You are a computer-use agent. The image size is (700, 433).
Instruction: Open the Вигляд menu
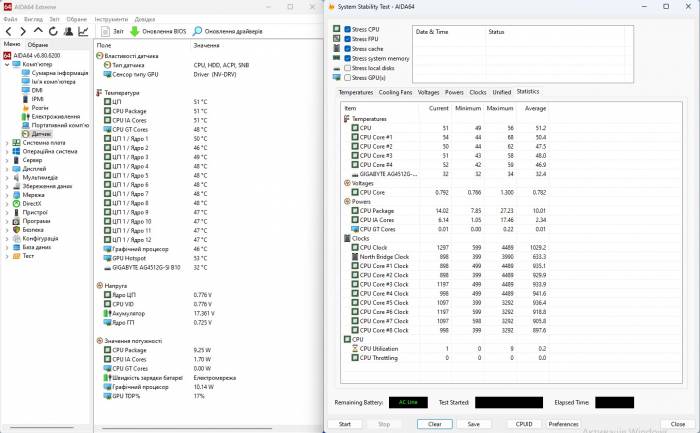(33, 19)
